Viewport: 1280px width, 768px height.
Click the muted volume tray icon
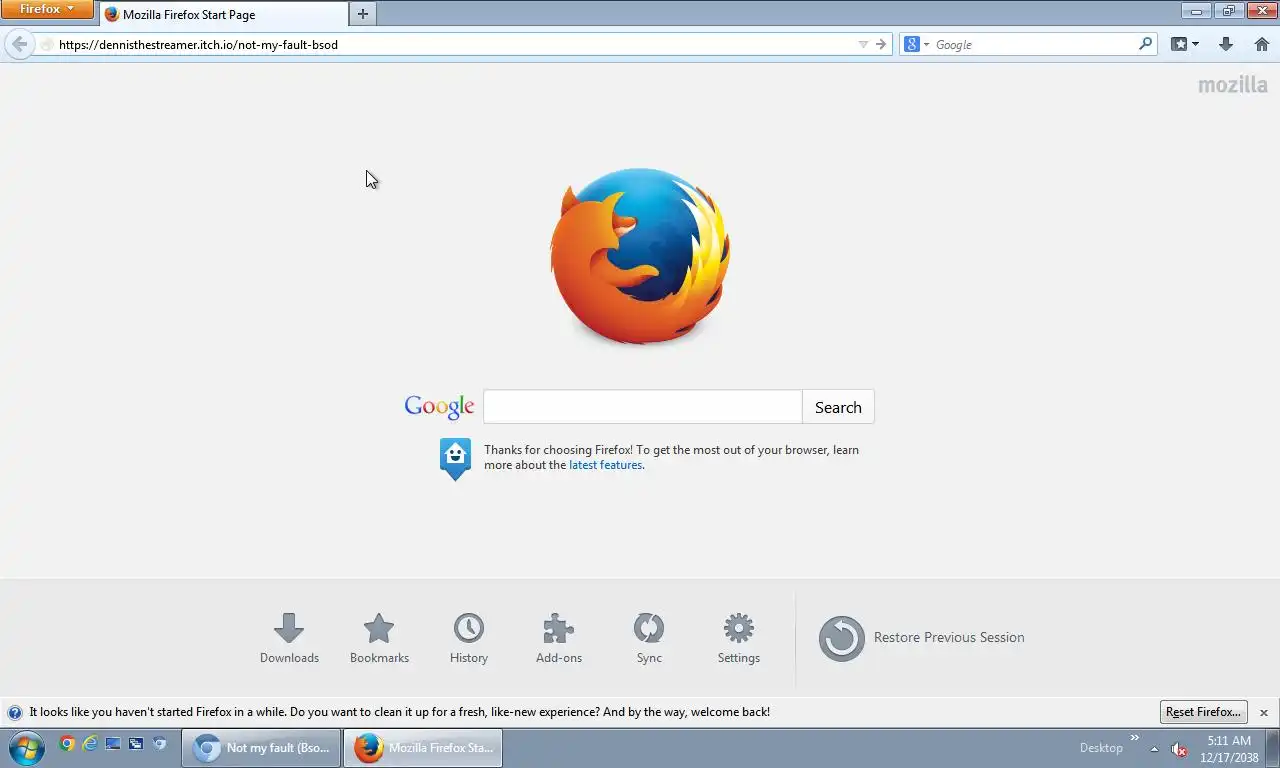click(x=1179, y=749)
